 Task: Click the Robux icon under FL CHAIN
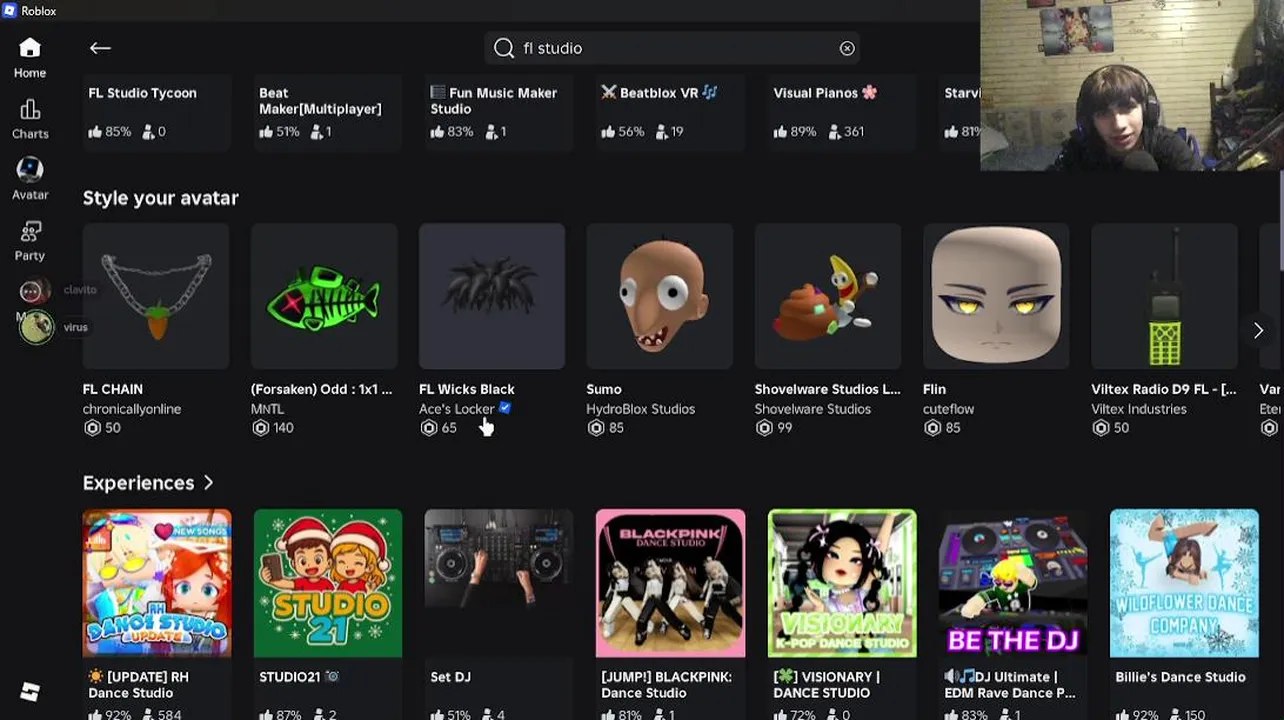(92, 427)
